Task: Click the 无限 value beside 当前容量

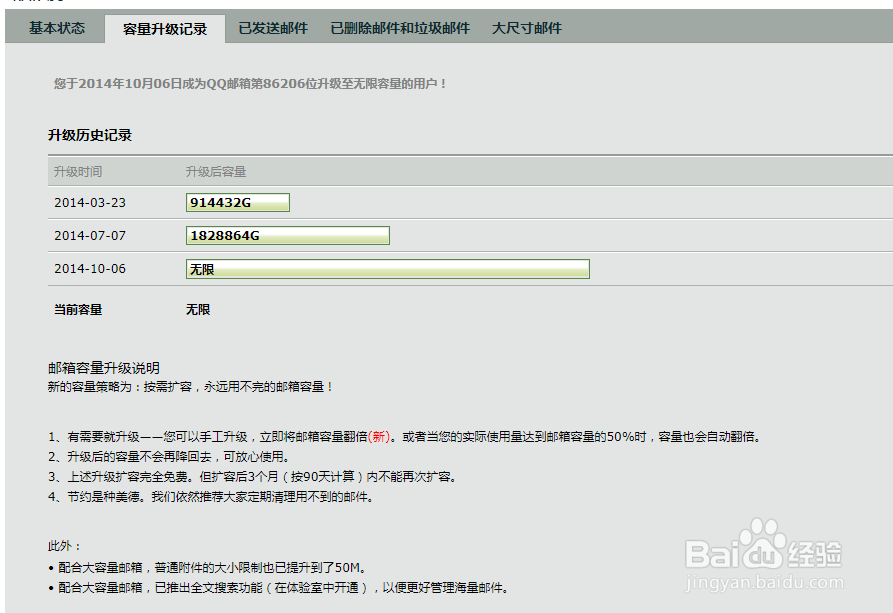Action: (198, 309)
